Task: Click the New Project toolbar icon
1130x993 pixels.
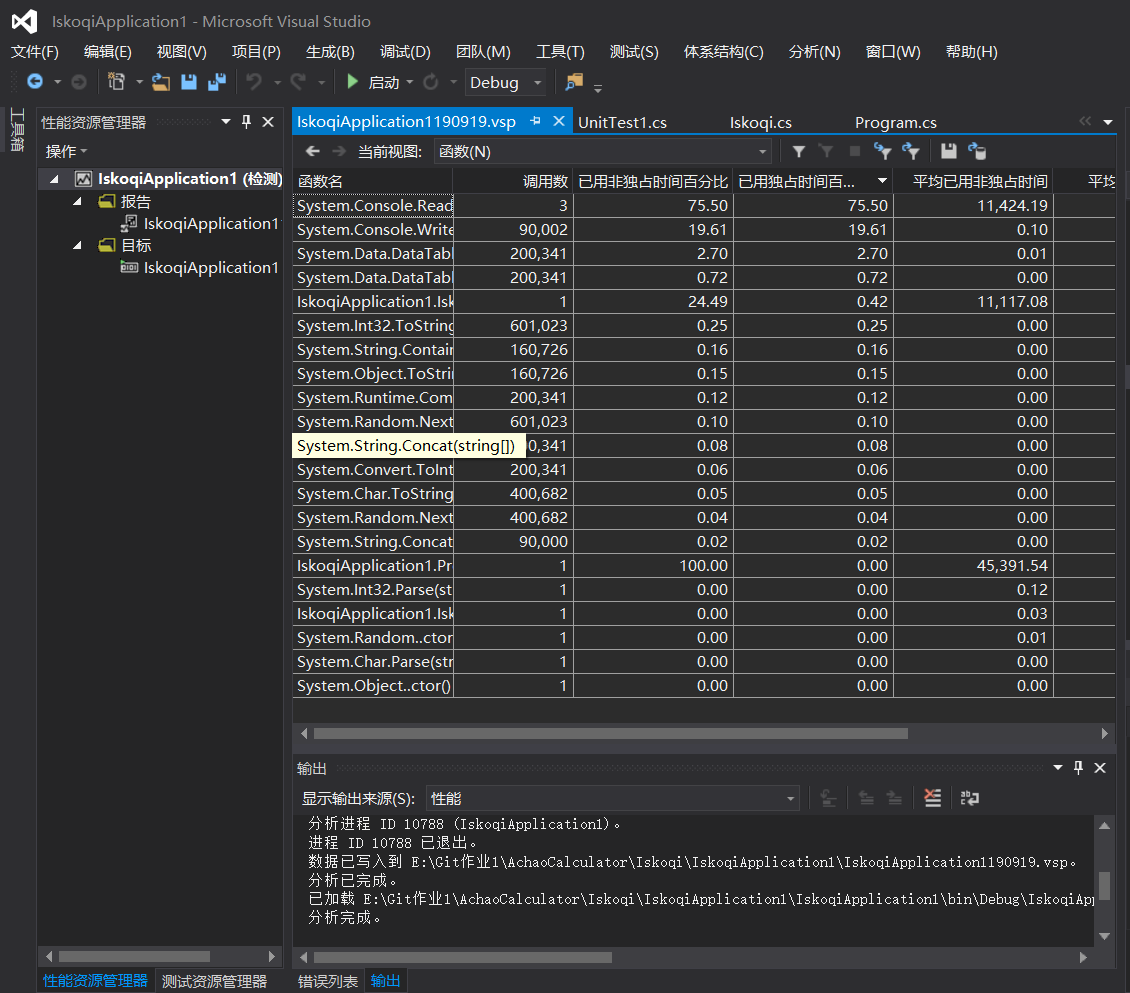Action: pos(116,82)
